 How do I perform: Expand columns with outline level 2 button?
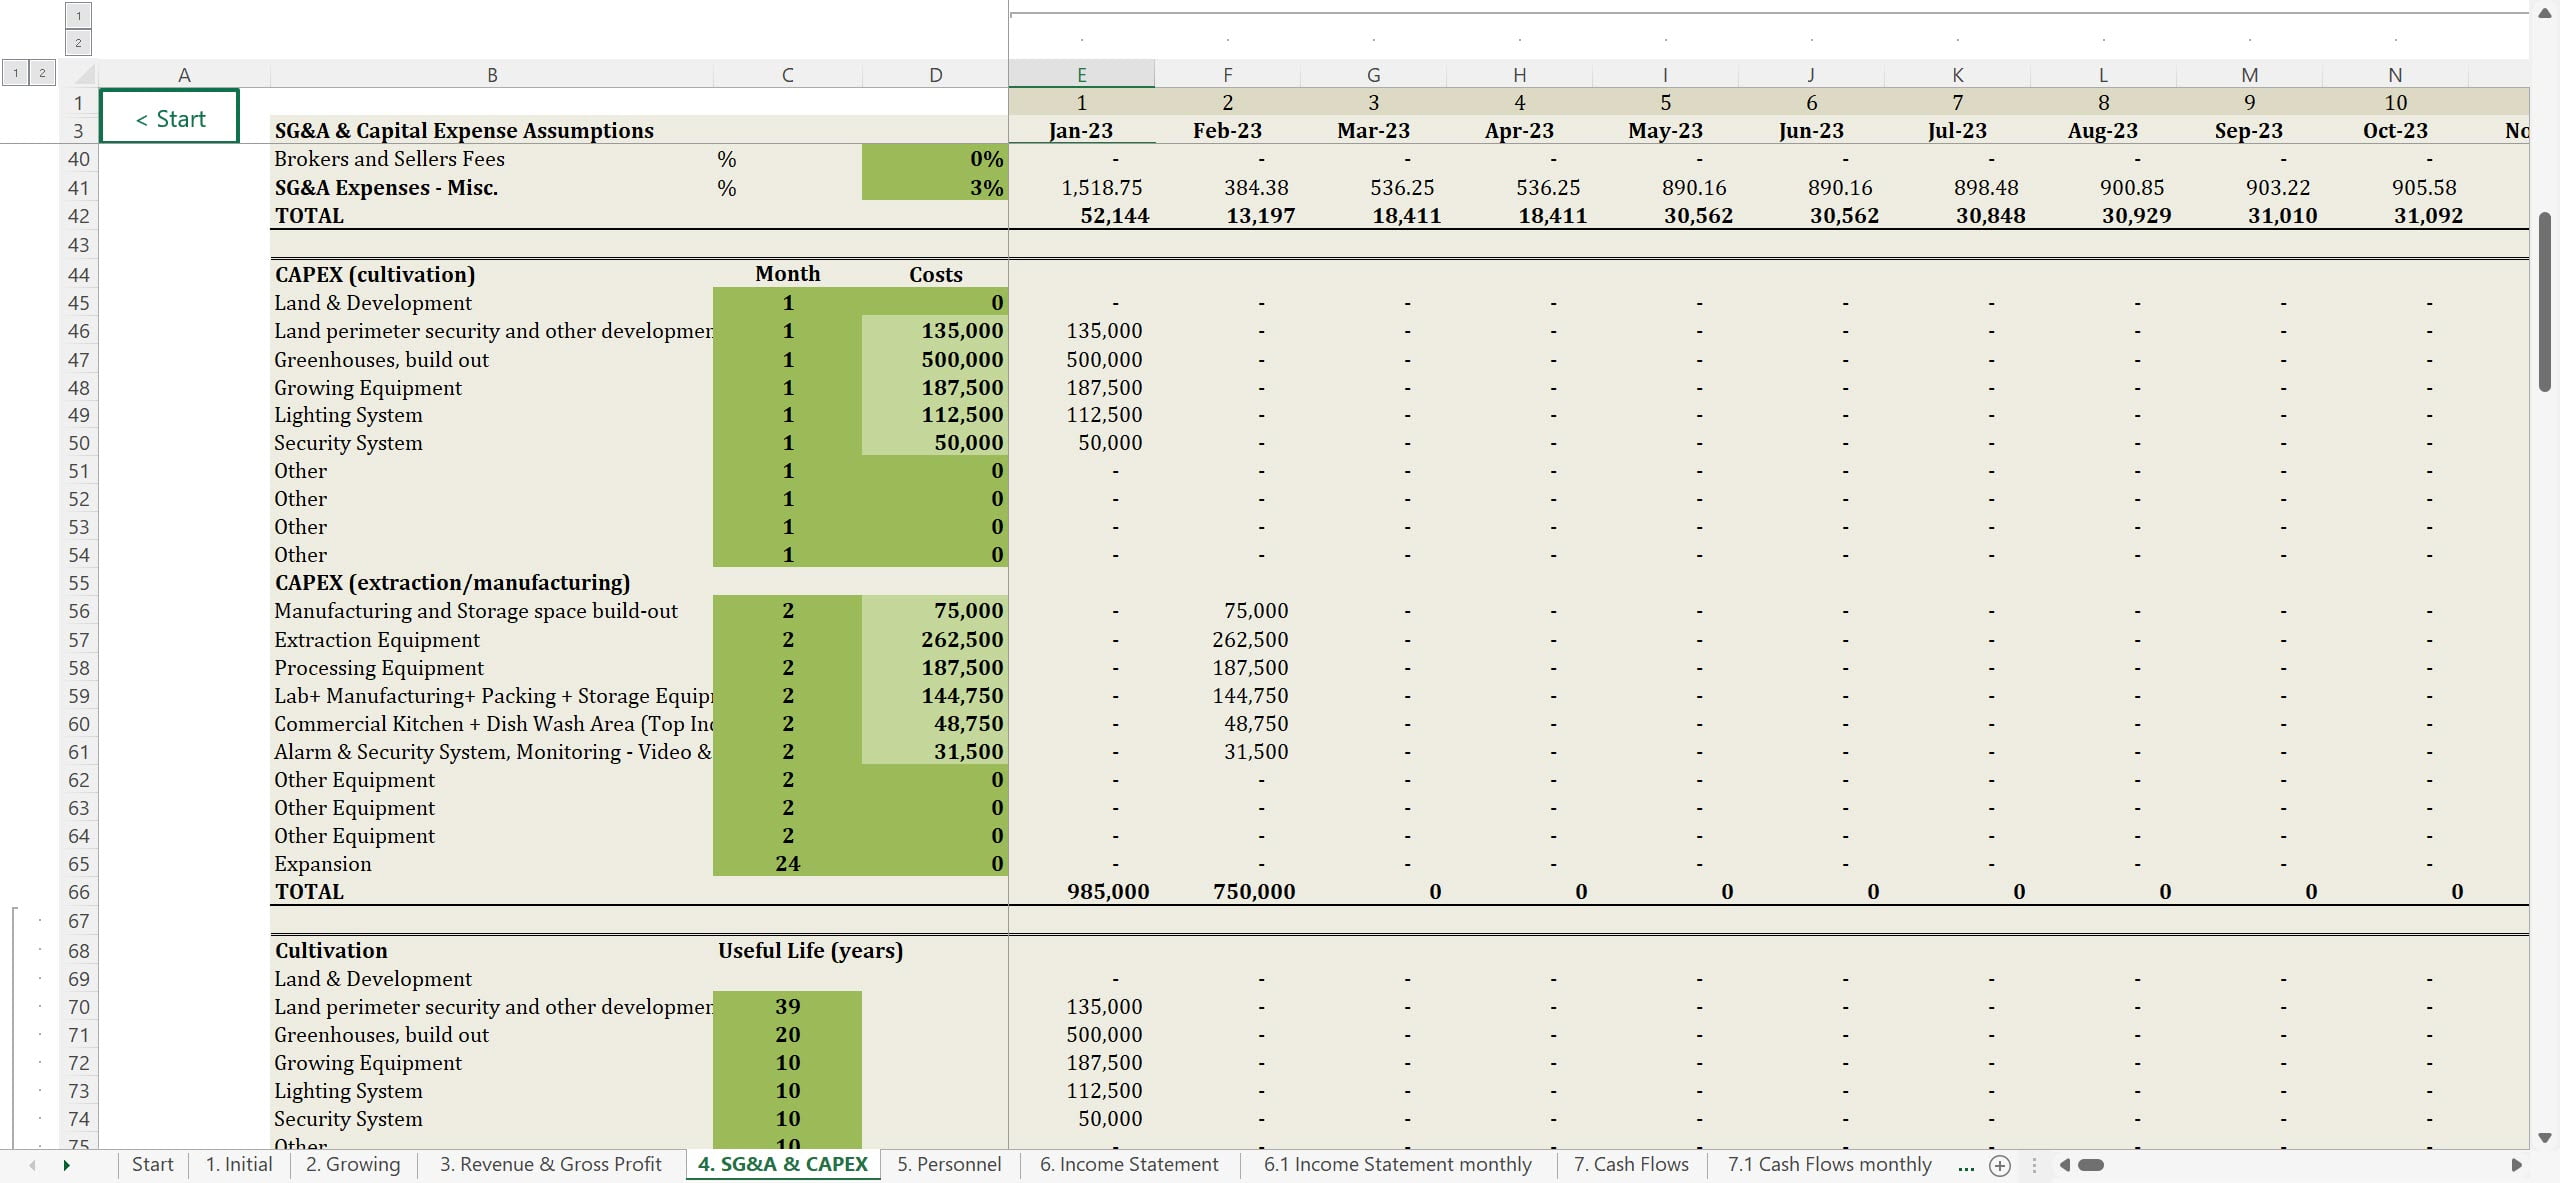[x=78, y=42]
